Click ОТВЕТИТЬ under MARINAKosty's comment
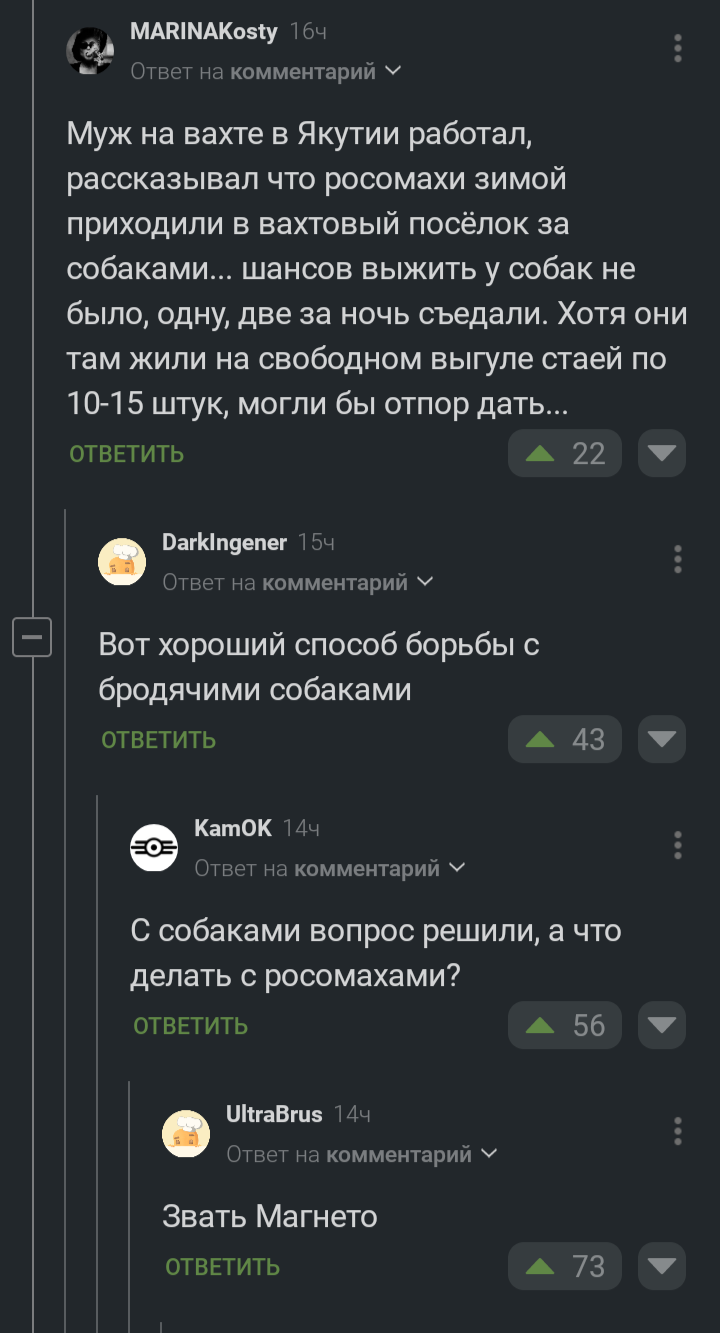Screen dimensions: 720x1333 (127, 454)
